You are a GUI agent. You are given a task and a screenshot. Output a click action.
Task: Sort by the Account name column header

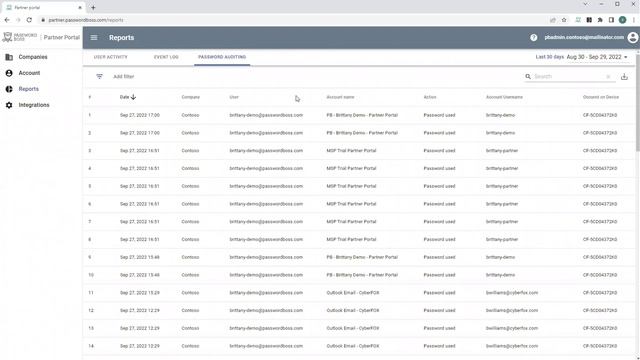point(340,97)
